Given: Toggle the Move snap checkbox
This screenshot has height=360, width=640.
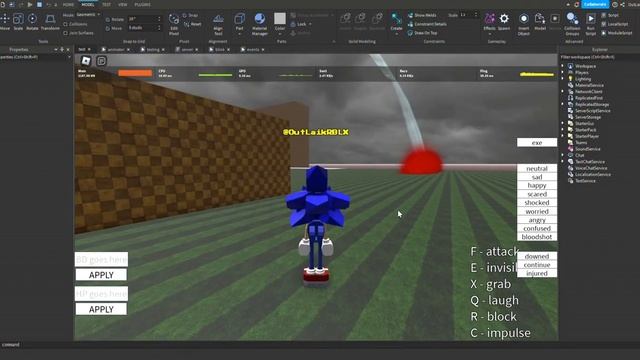Looking at the screenshot, I should (x=107, y=29).
